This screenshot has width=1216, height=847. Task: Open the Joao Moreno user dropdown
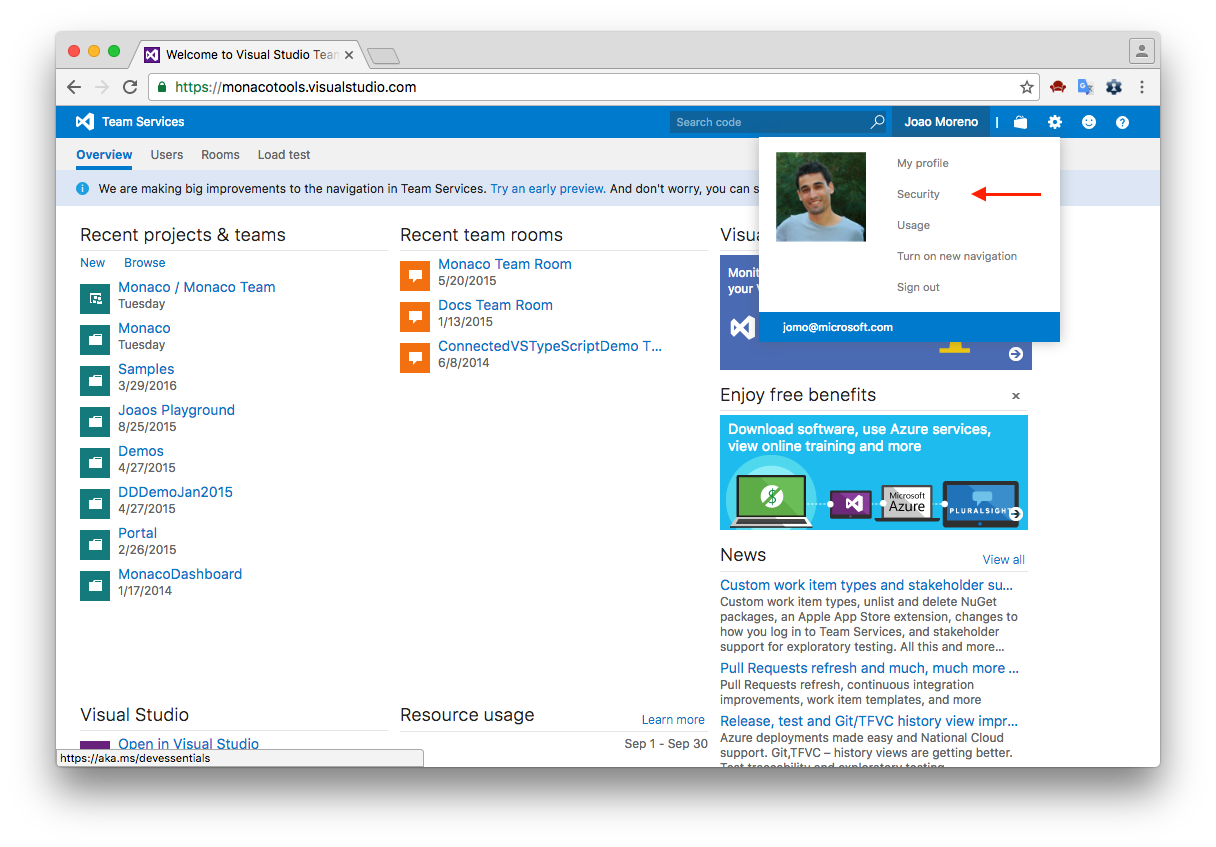click(941, 122)
